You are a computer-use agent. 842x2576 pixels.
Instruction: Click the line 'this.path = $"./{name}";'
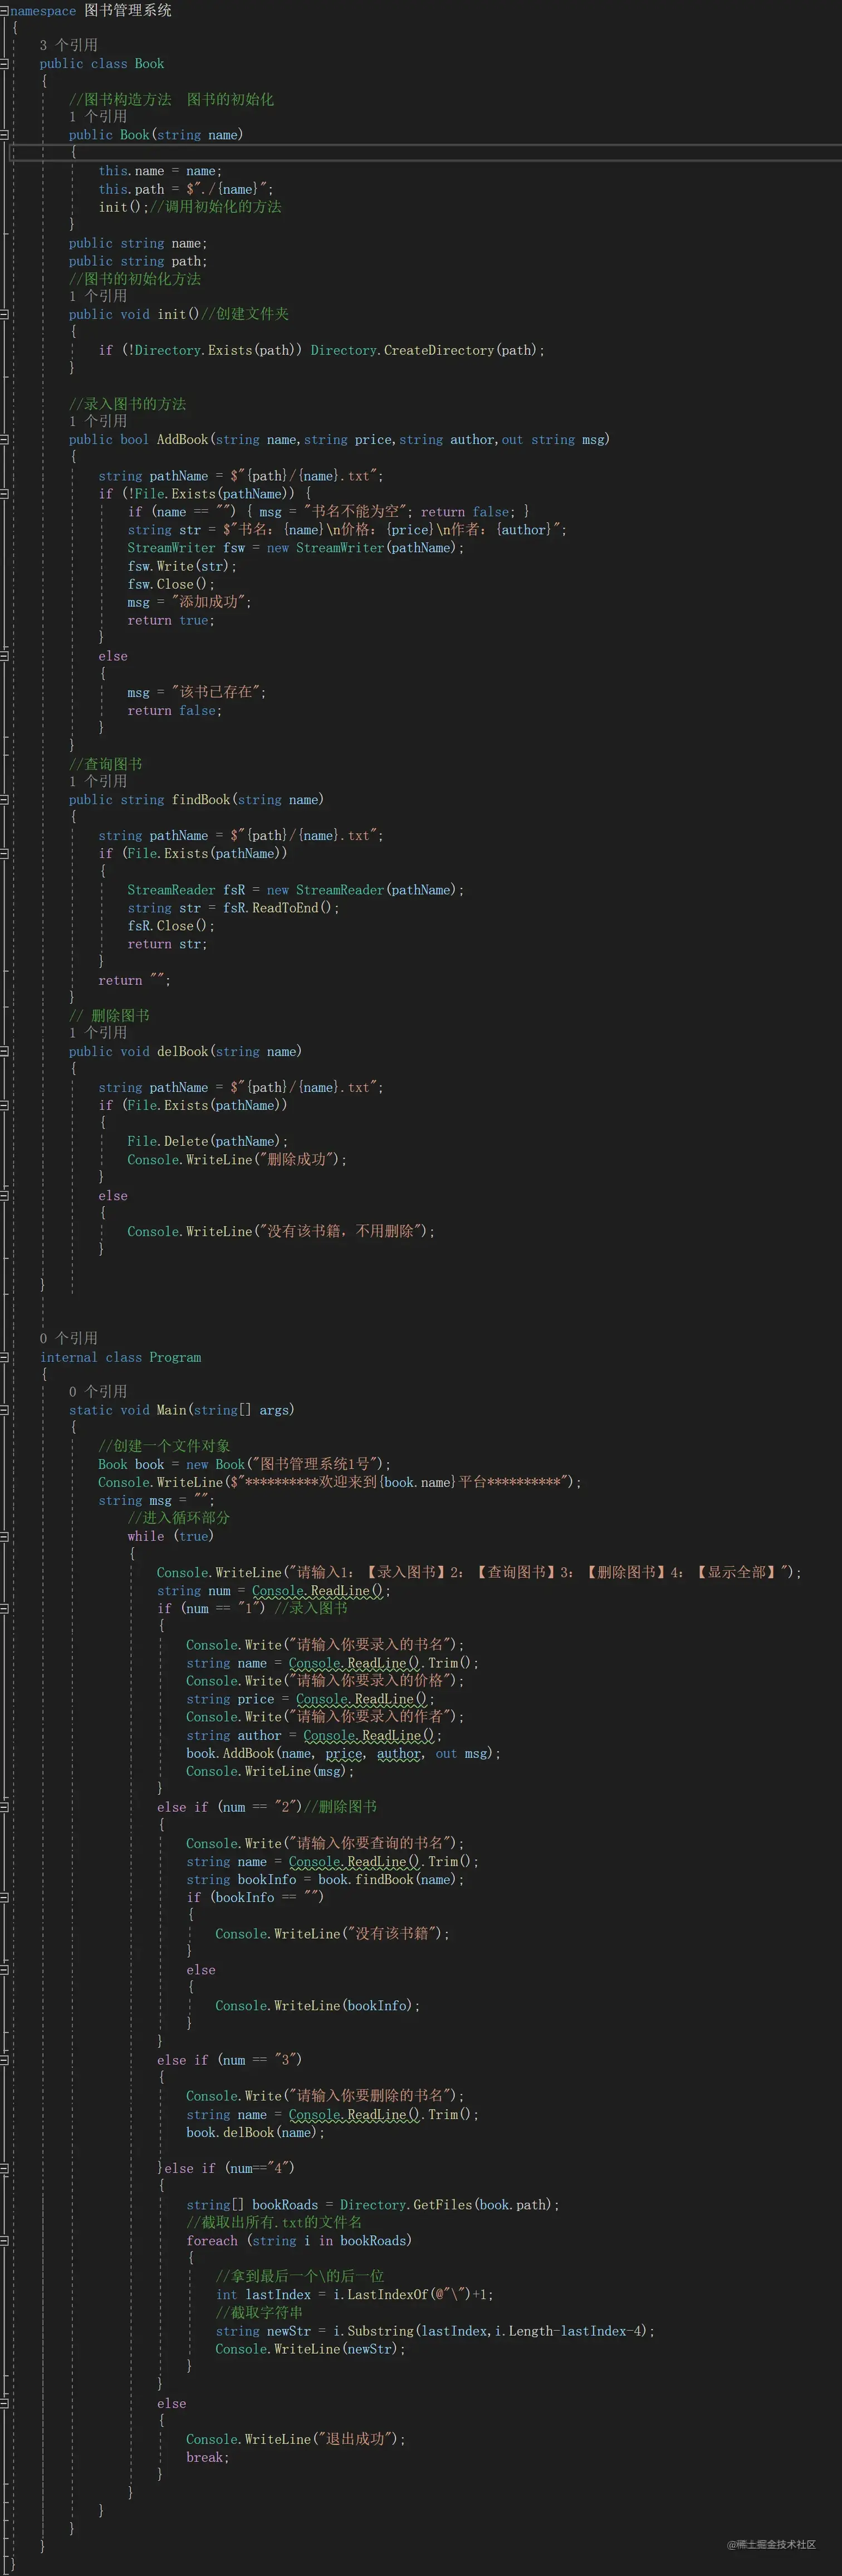185,189
